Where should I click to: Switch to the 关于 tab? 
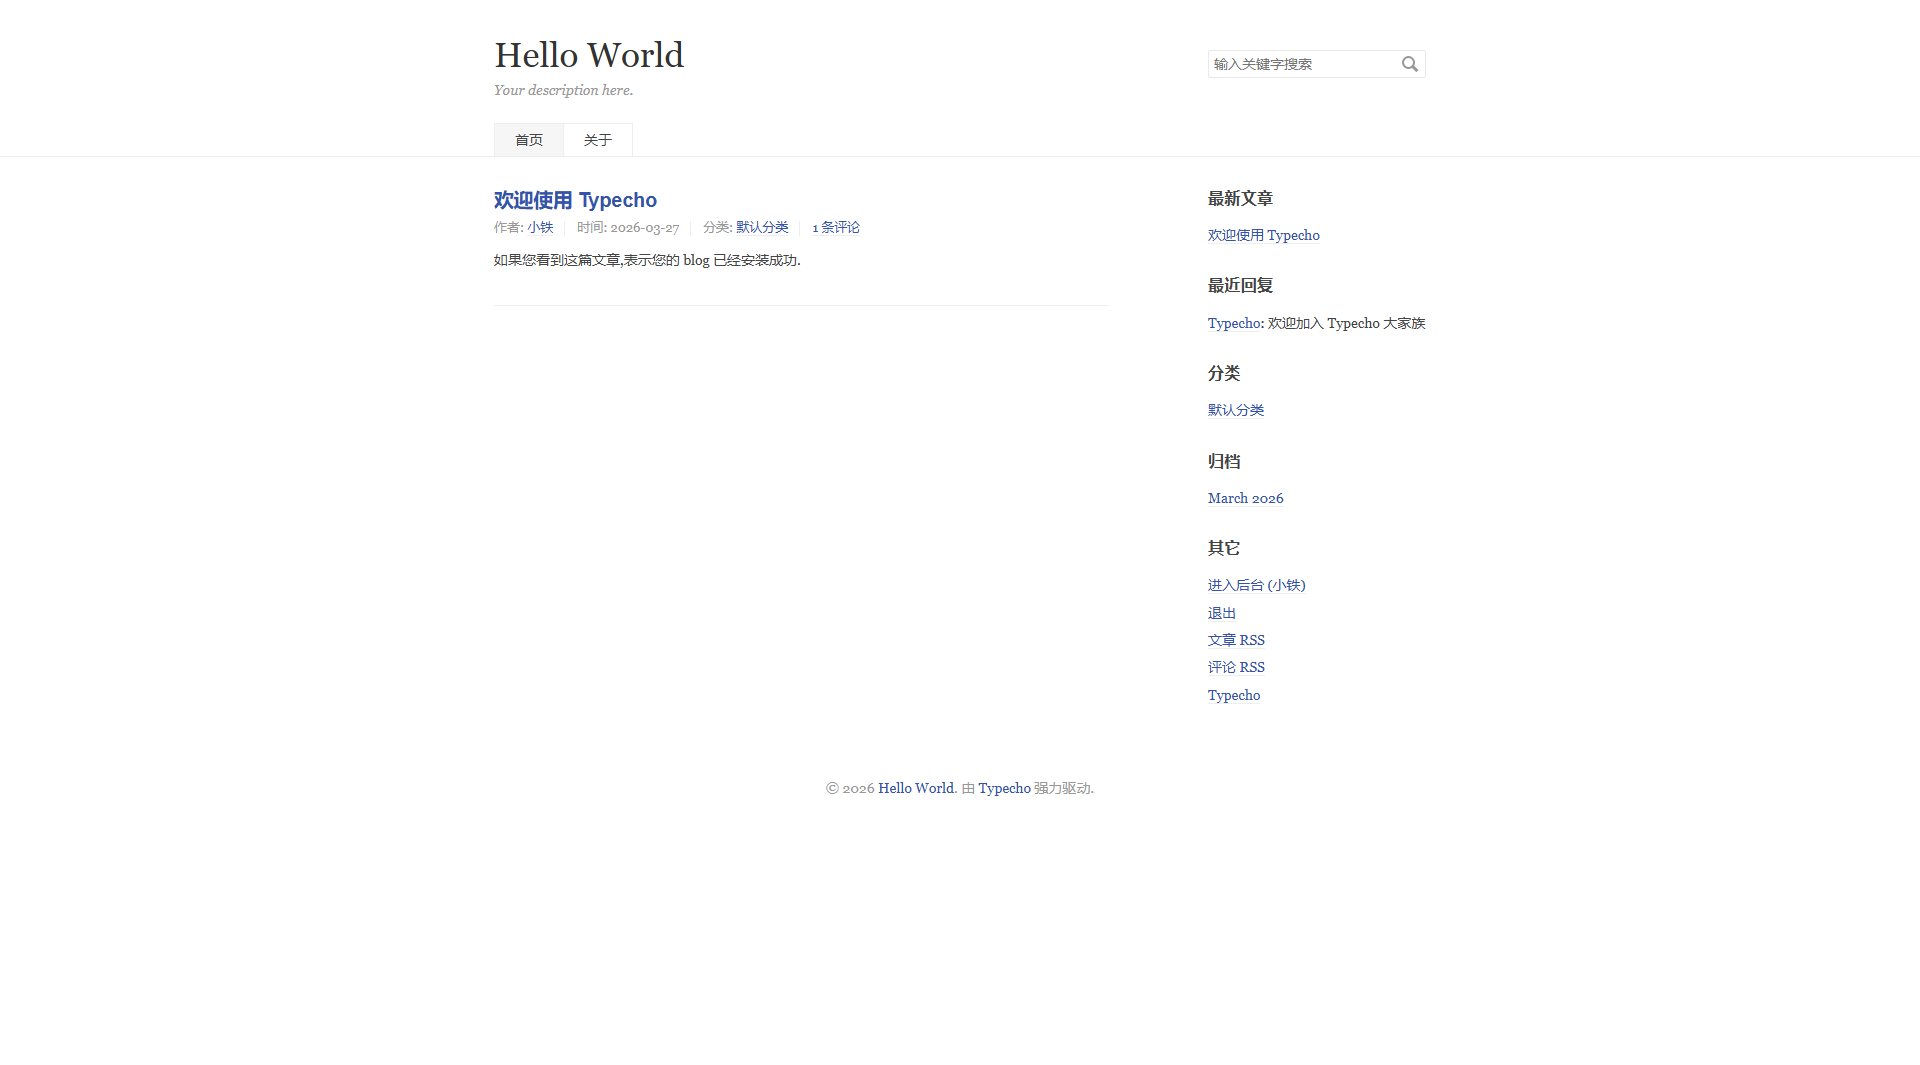(x=597, y=139)
